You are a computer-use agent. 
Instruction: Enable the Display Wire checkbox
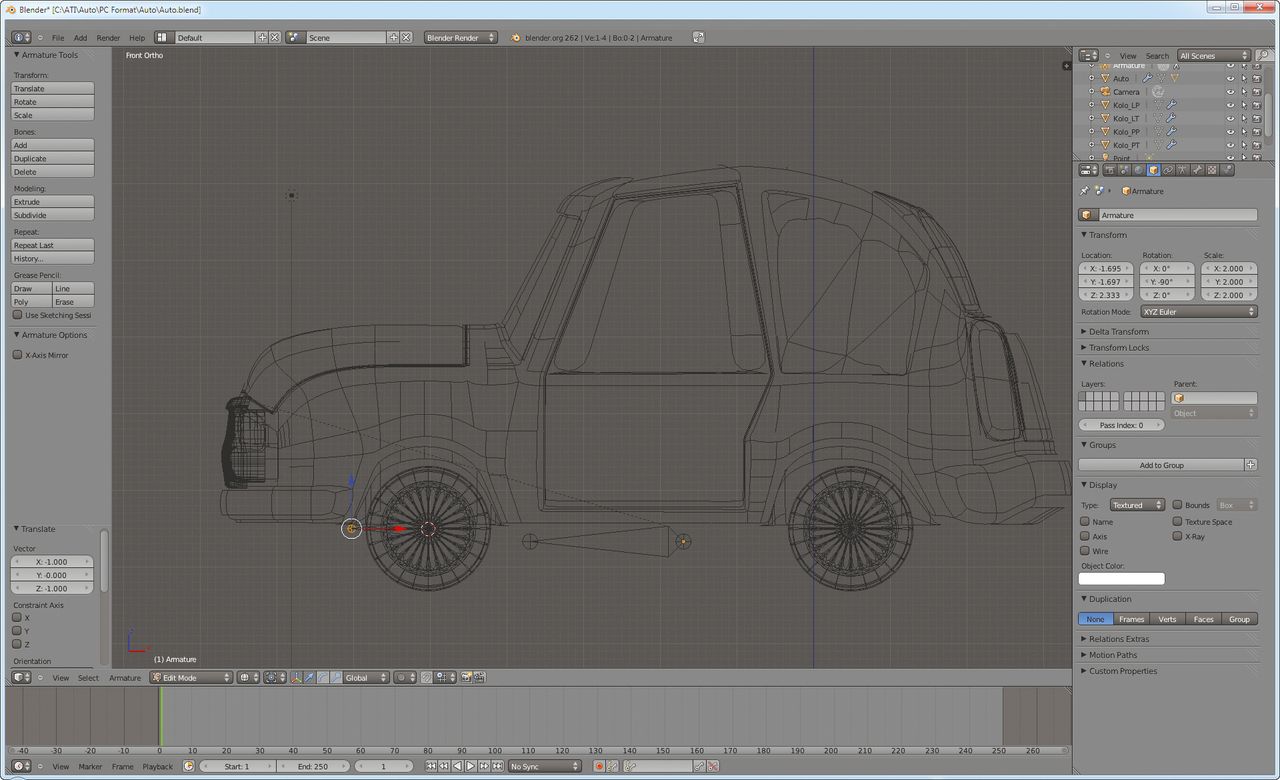tap(1085, 550)
